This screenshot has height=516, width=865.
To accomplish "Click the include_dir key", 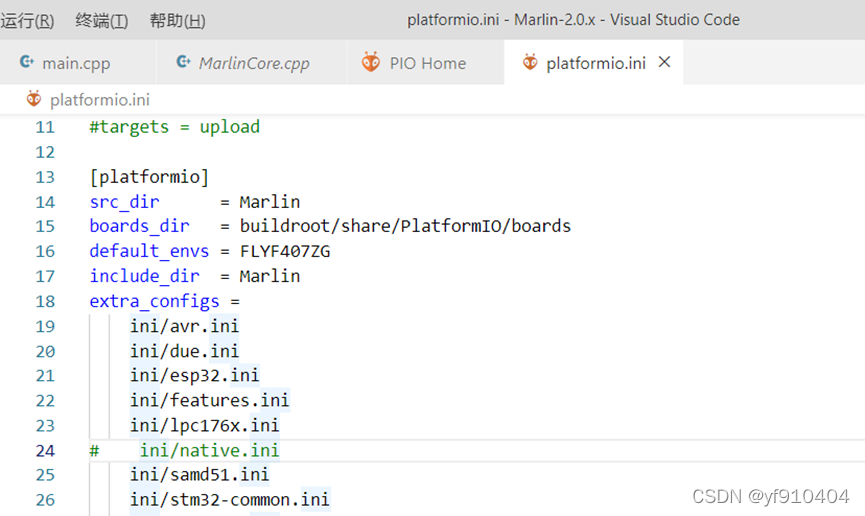I will [144, 276].
